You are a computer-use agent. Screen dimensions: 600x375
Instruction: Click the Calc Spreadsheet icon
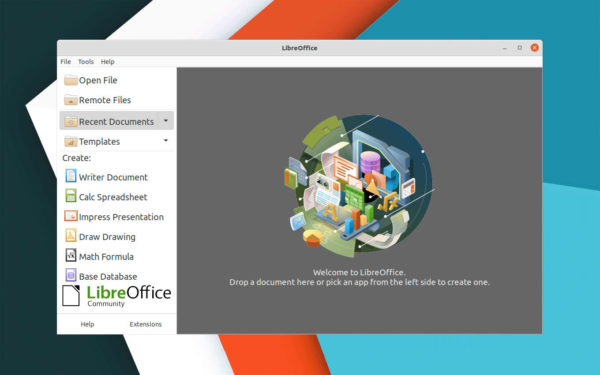71,196
